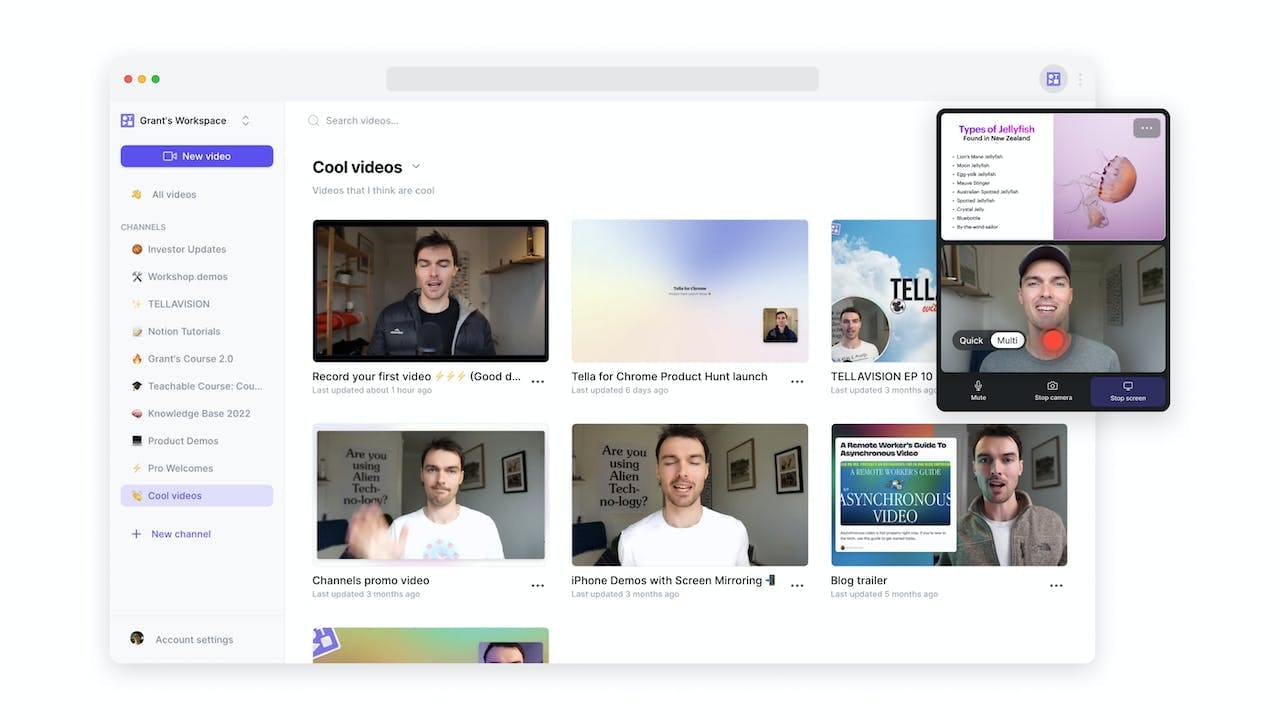1280x720 pixels.
Task: Stop camera in the recorder
Action: (x=1053, y=391)
